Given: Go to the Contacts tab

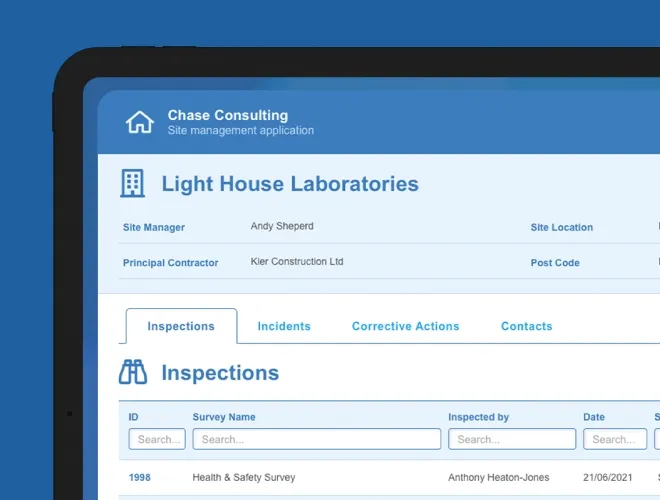Looking at the screenshot, I should point(526,326).
